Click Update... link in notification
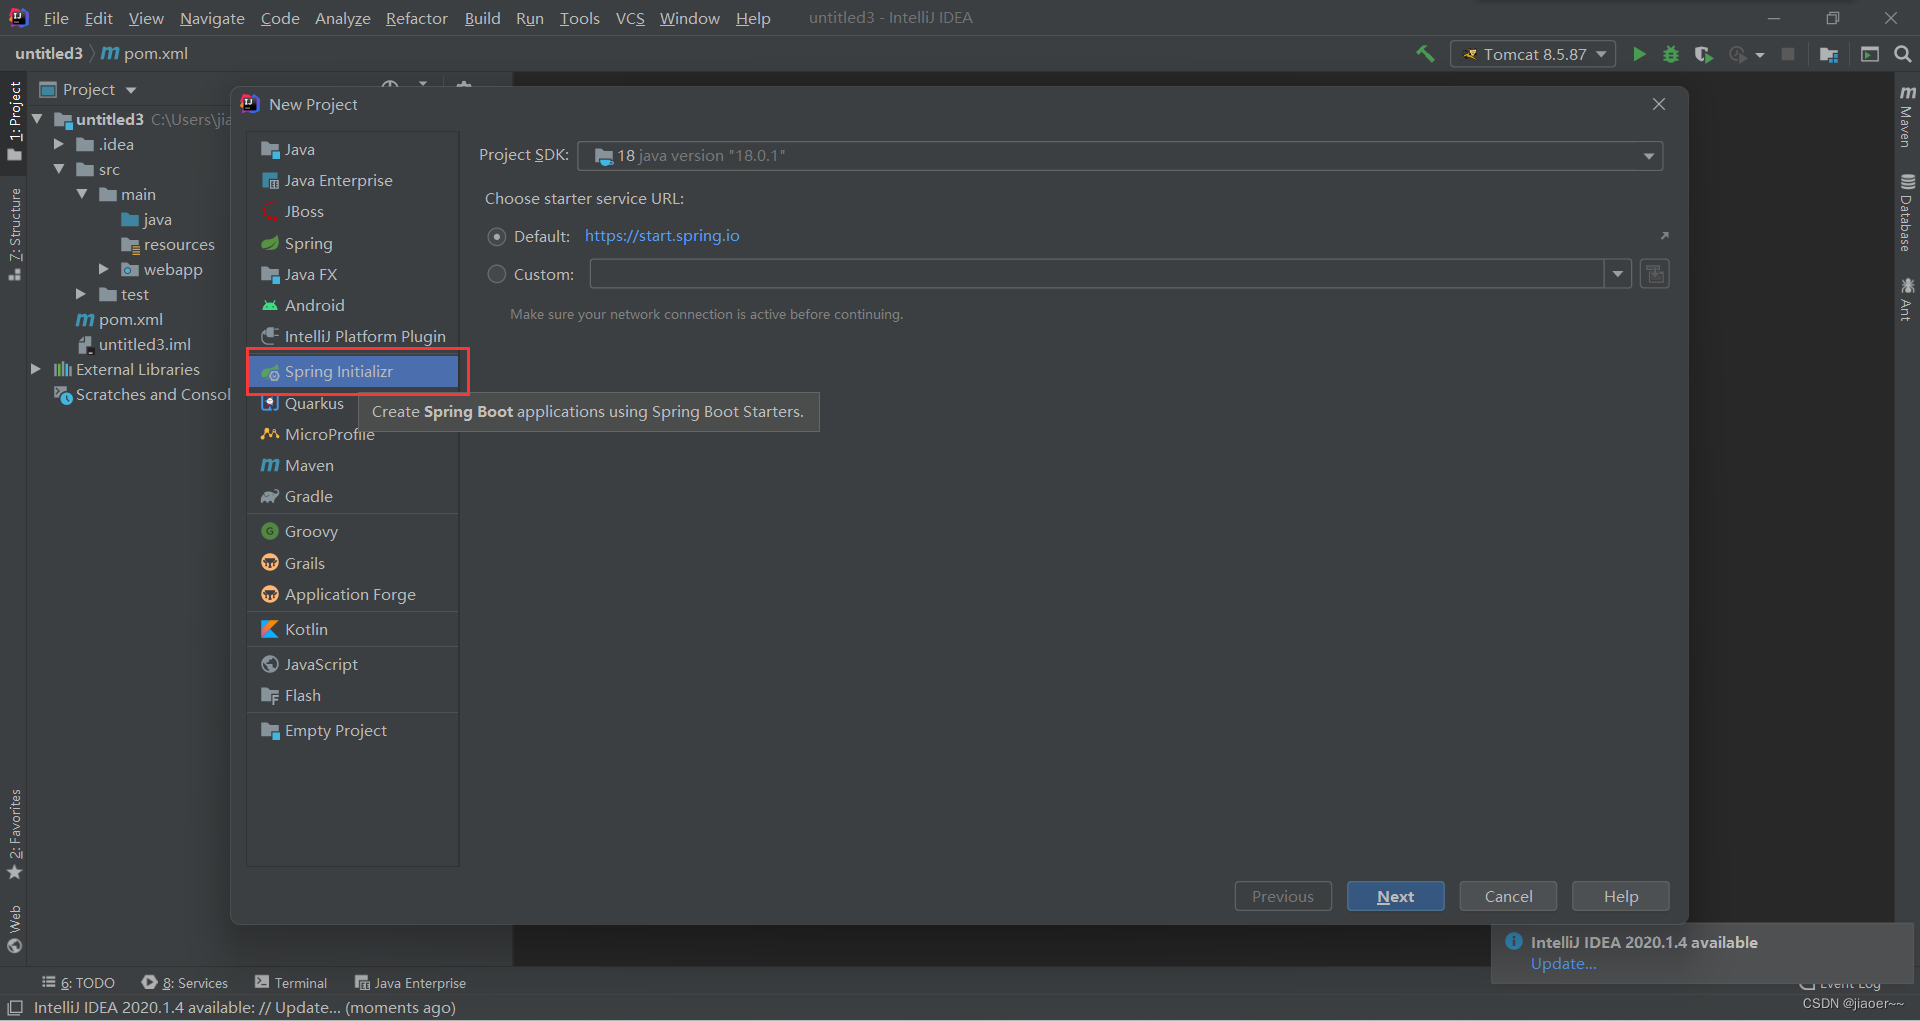The width and height of the screenshot is (1920, 1021). pos(1563,964)
